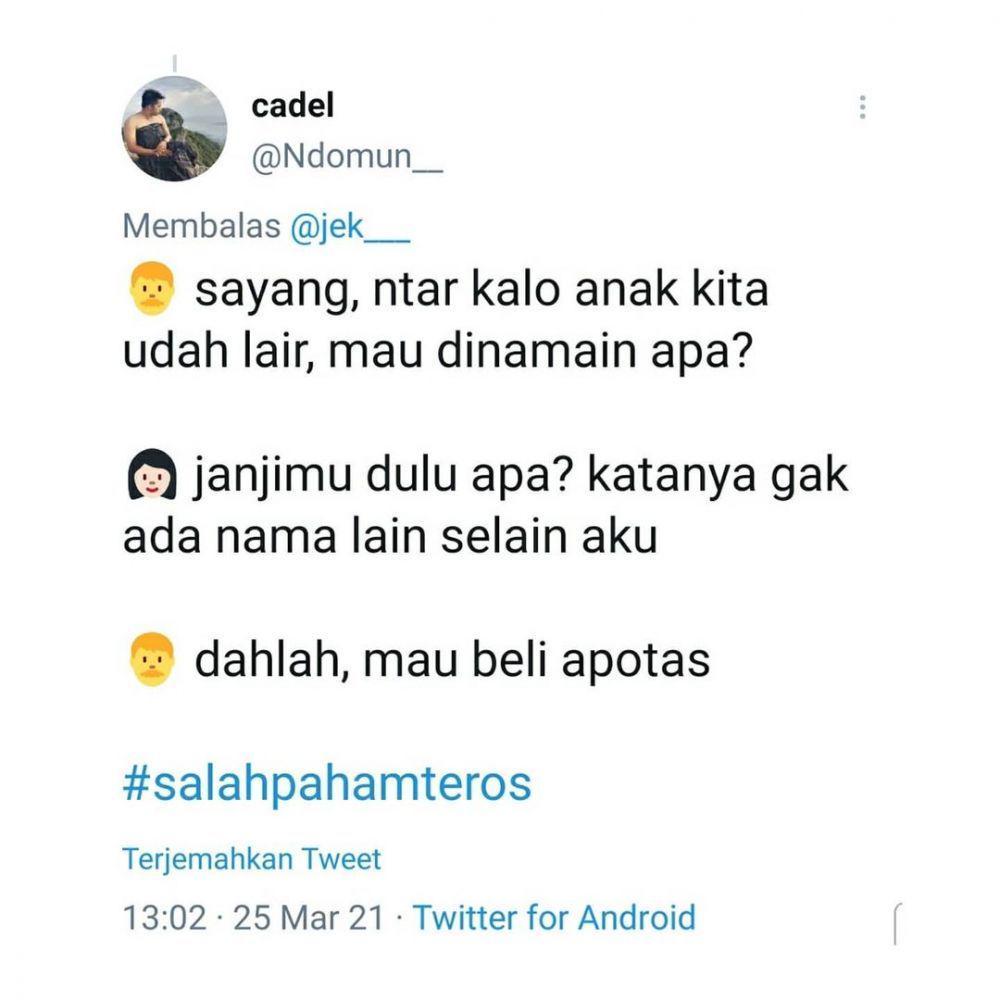Click the man emoji before 'sayang'

[152, 288]
